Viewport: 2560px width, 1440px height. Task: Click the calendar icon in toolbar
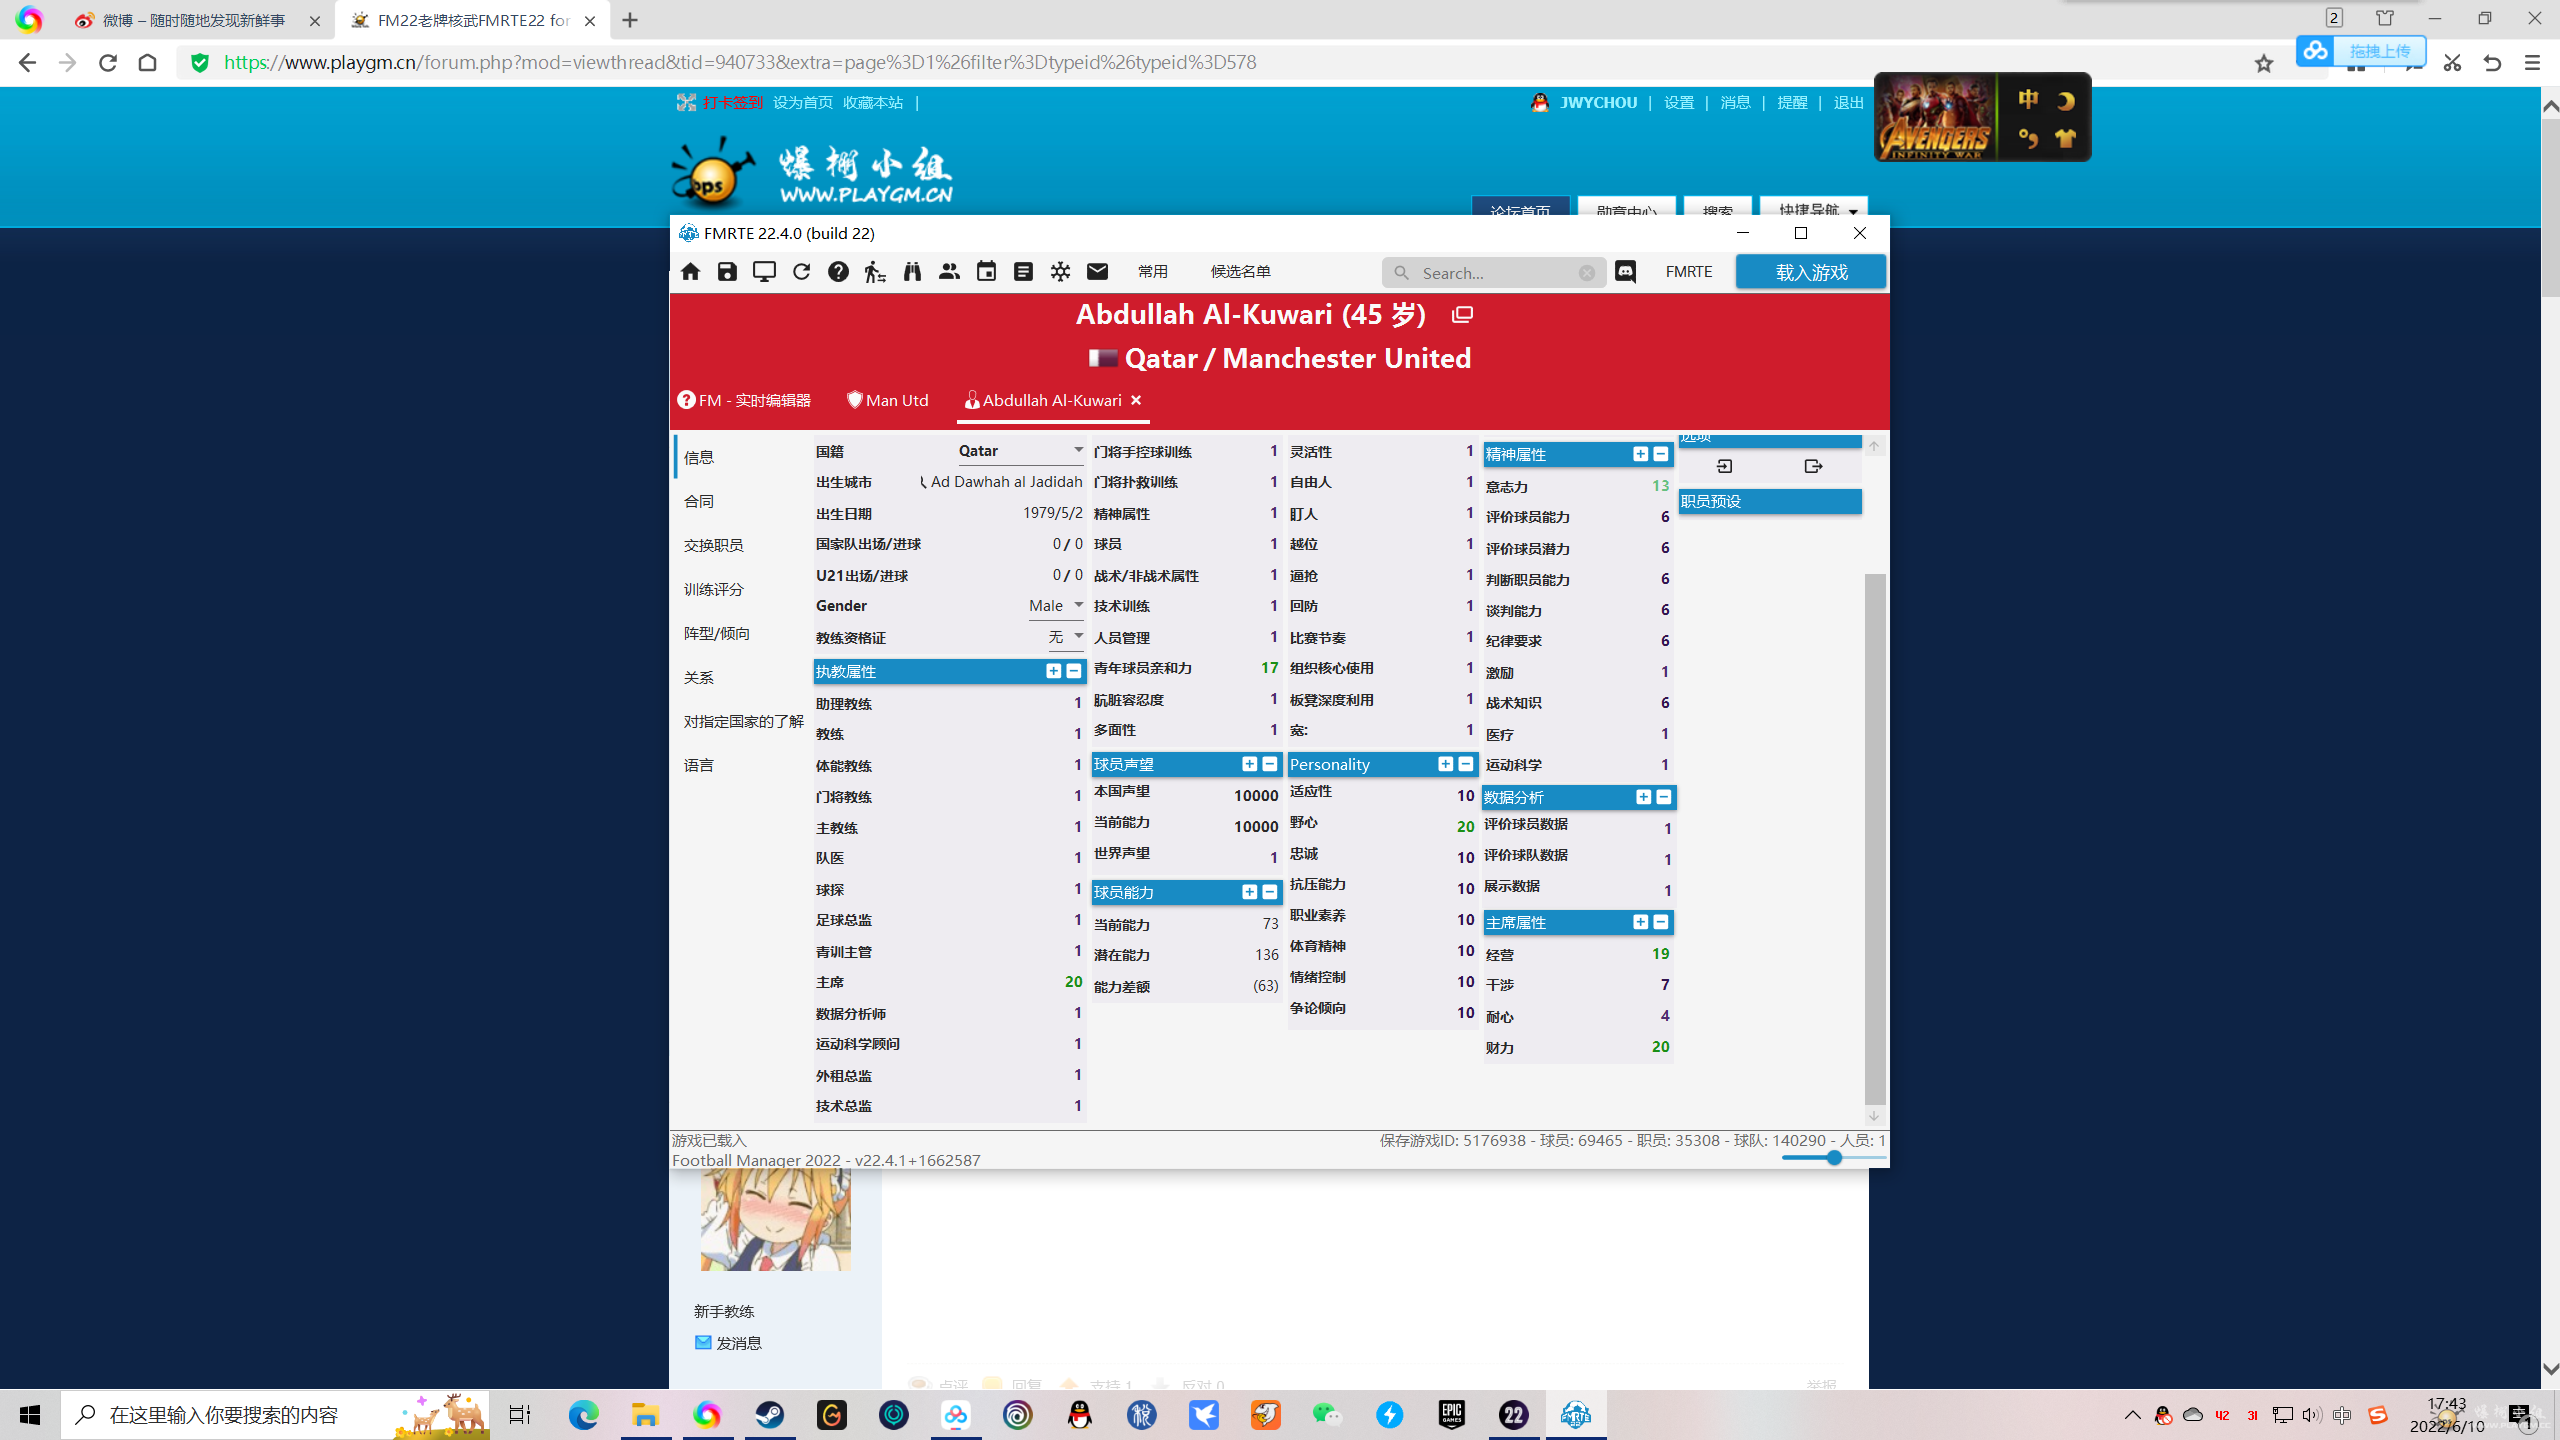tap(986, 272)
